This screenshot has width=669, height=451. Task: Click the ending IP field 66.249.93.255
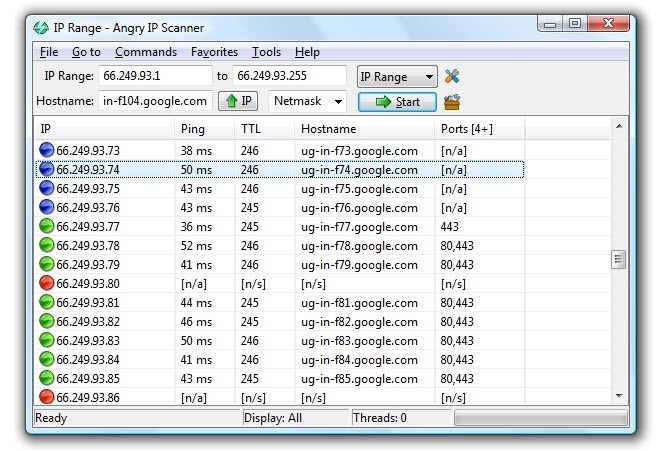[x=289, y=76]
